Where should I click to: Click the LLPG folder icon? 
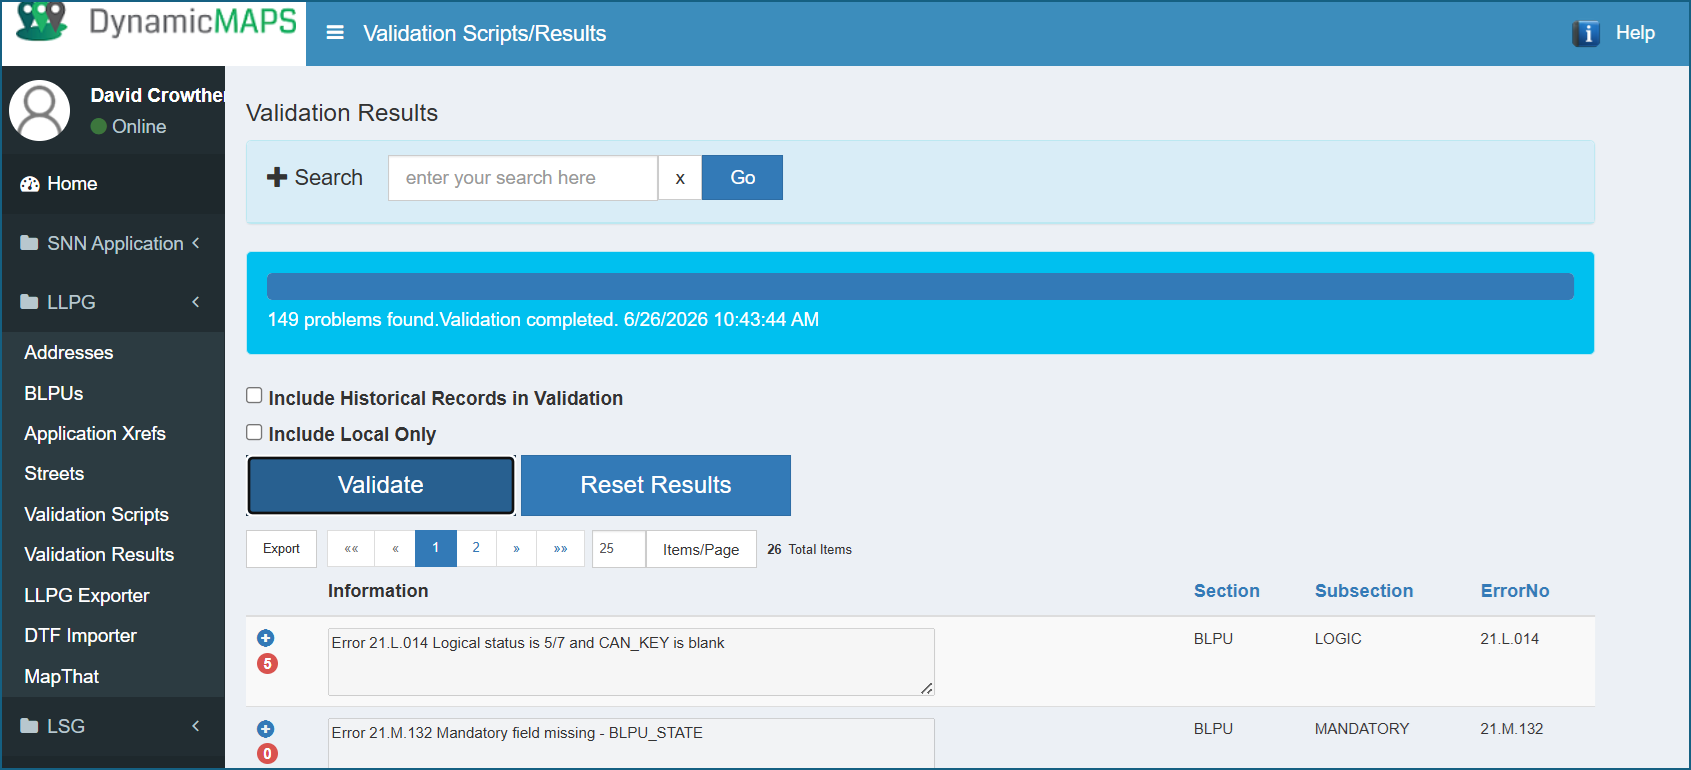[x=29, y=302]
